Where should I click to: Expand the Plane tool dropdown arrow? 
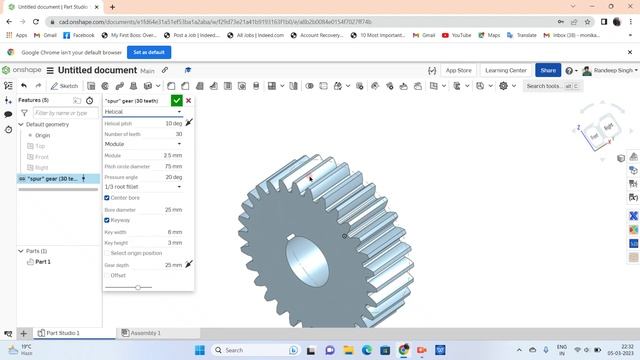pyautogui.click(x=444, y=86)
